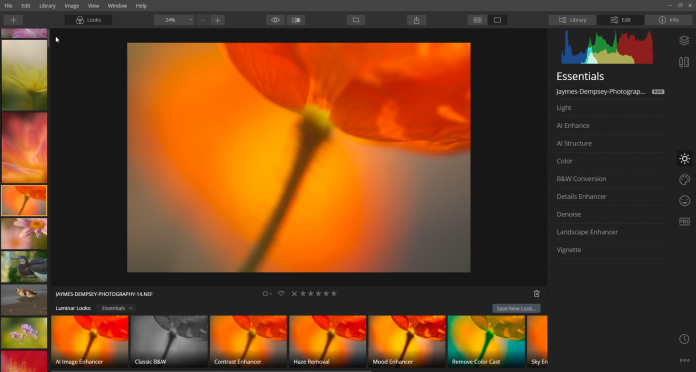This screenshot has height=372, width=696.
Task: Apply the AI Image Enhancer look
Action: pyautogui.click(x=90, y=341)
